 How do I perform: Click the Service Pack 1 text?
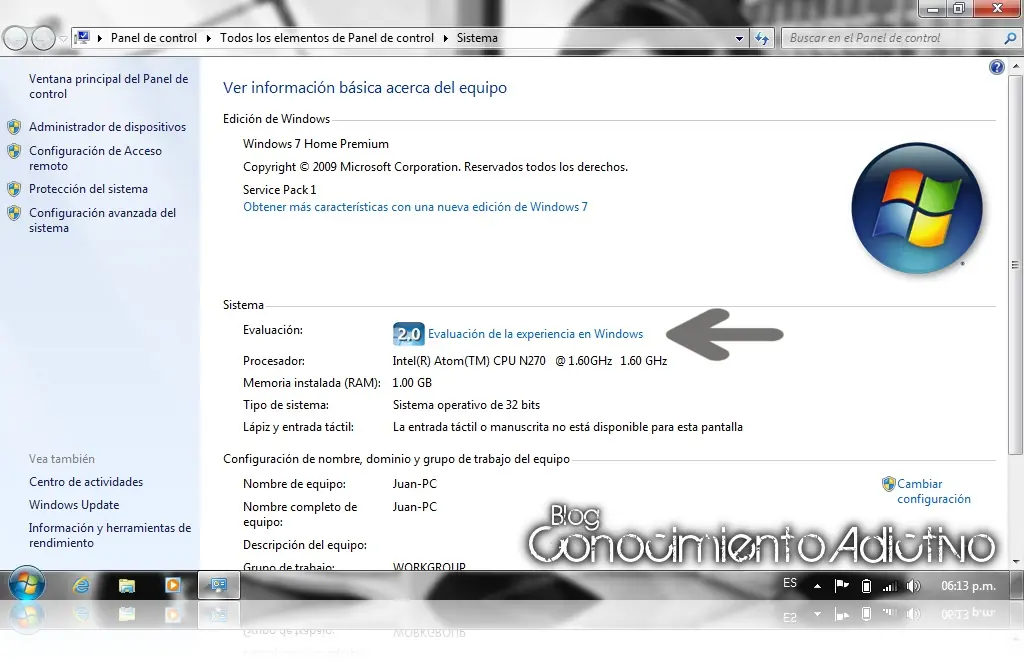pos(280,190)
